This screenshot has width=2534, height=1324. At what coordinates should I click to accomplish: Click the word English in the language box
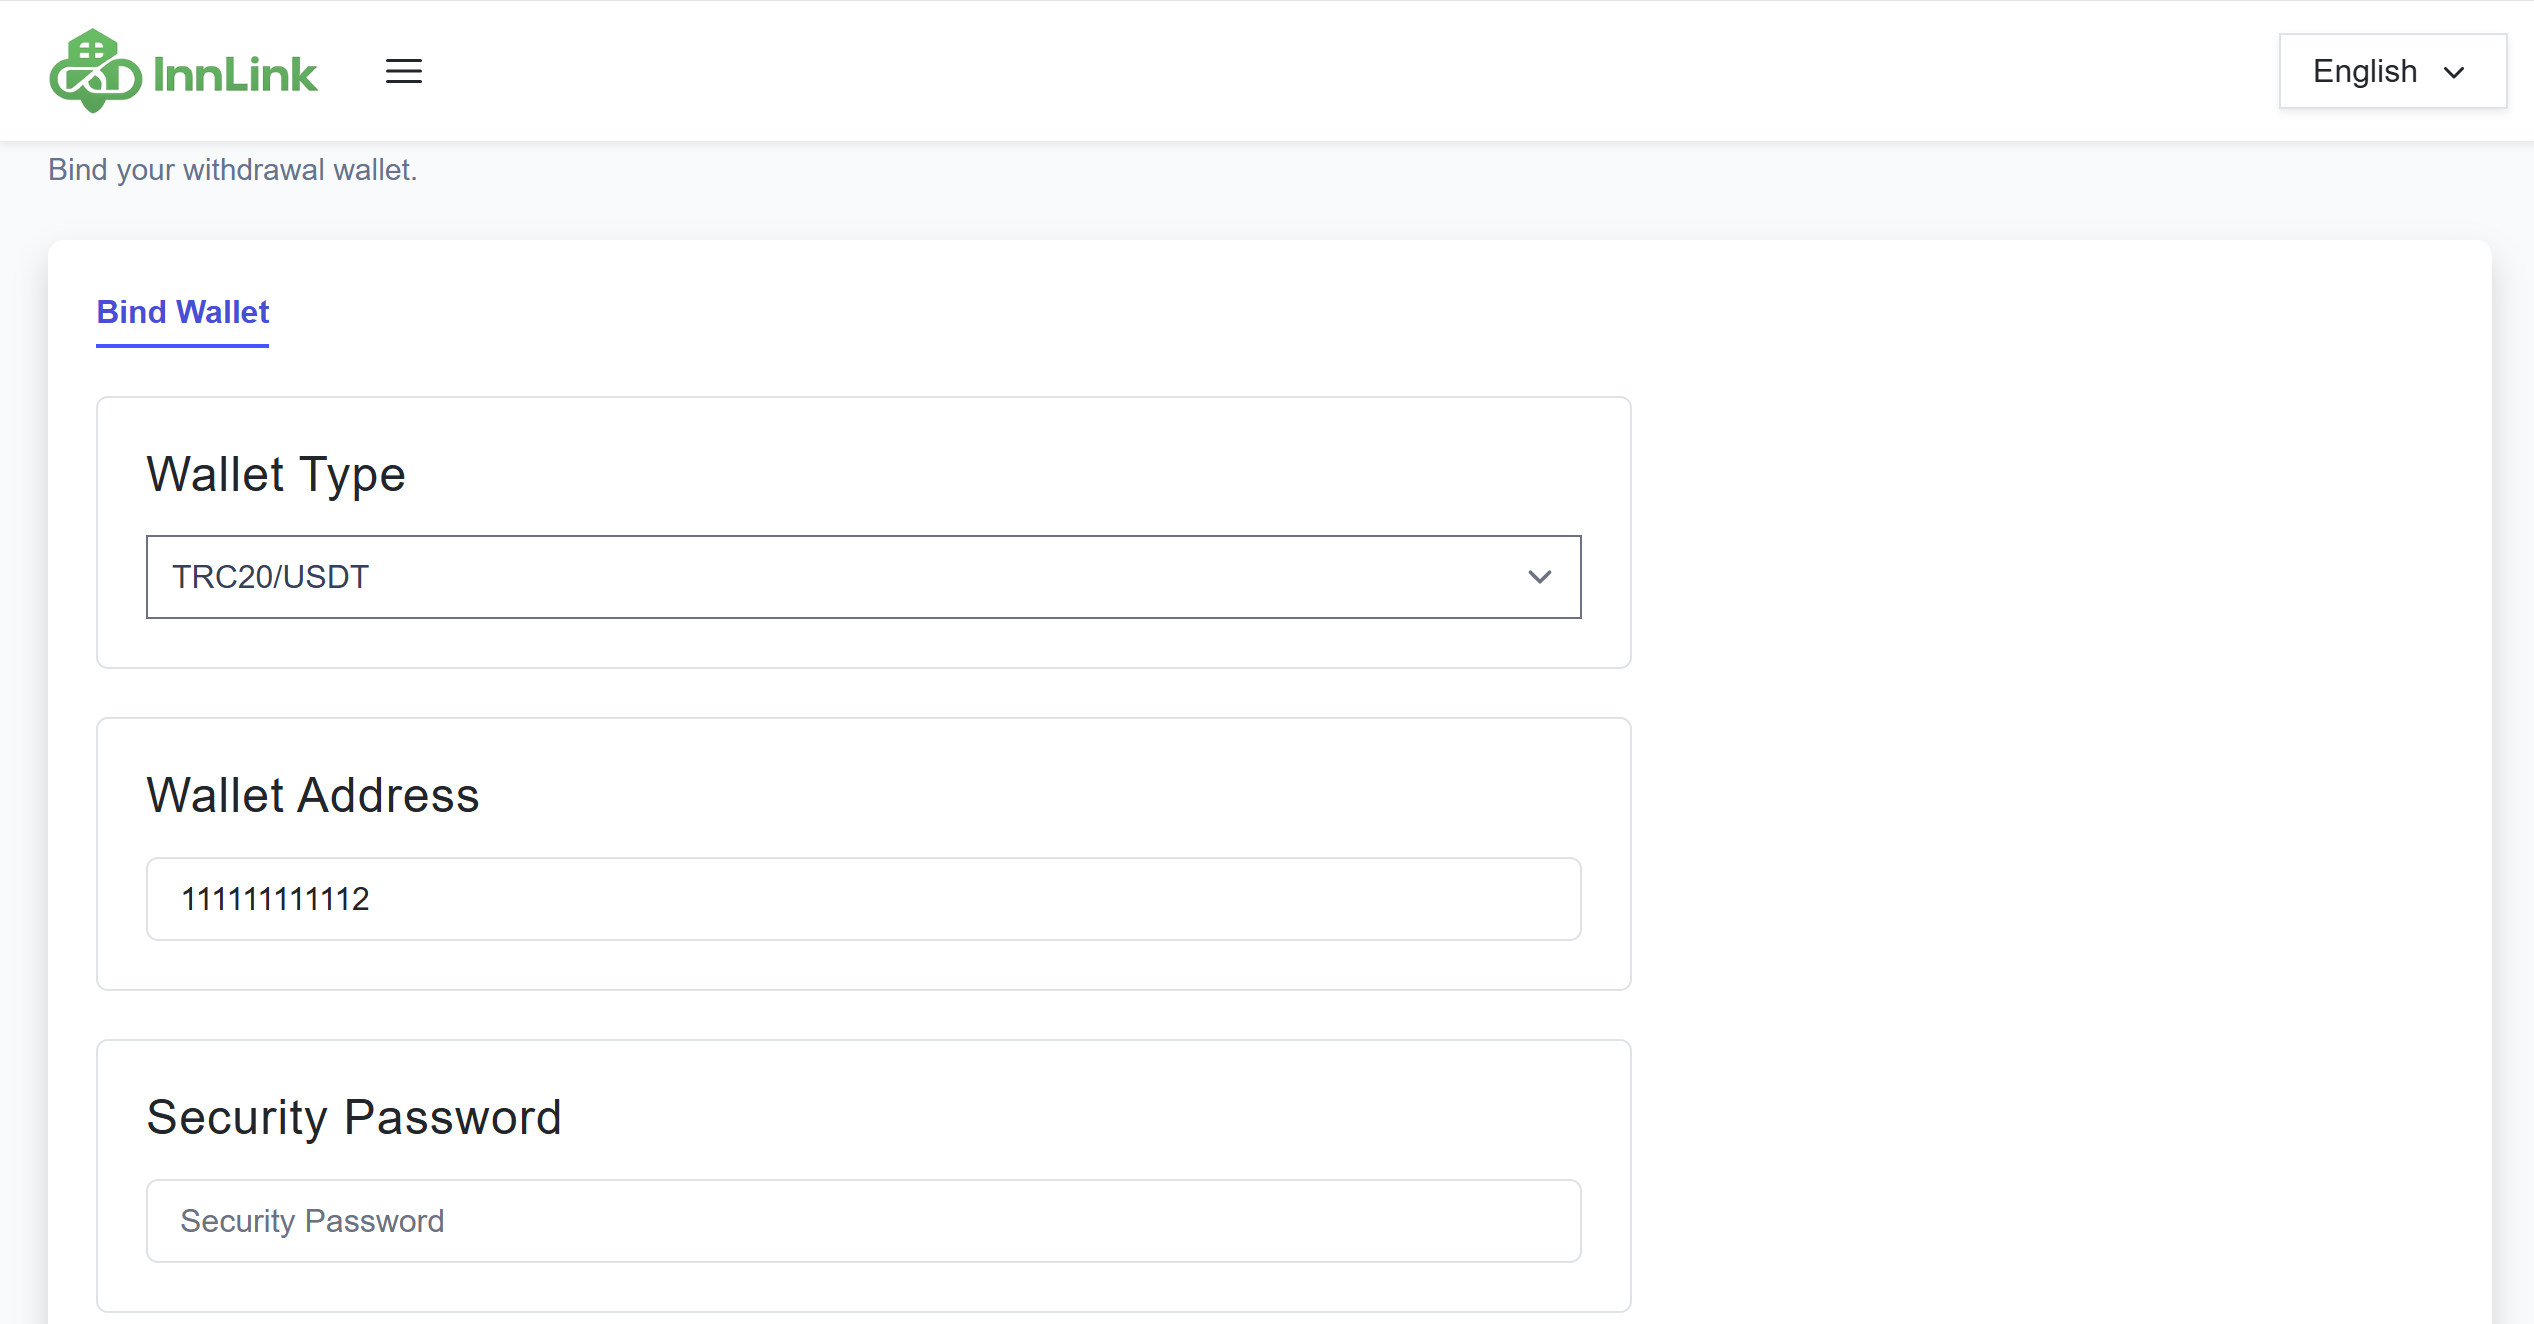pos(2364,71)
